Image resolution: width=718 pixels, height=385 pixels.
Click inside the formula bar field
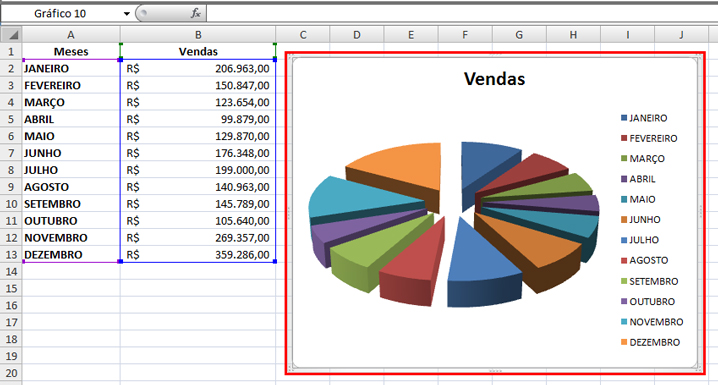tap(462, 14)
